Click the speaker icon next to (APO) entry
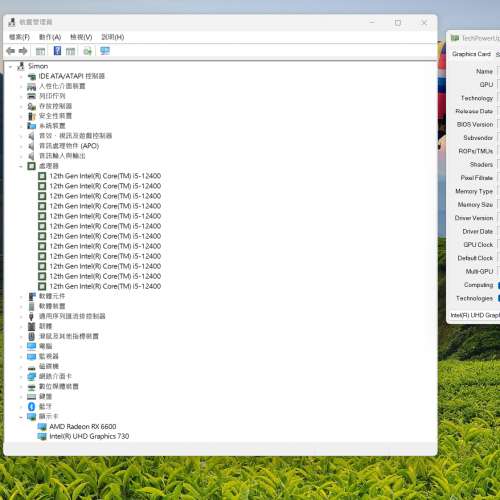The width and height of the screenshot is (500, 500). (x=31, y=146)
